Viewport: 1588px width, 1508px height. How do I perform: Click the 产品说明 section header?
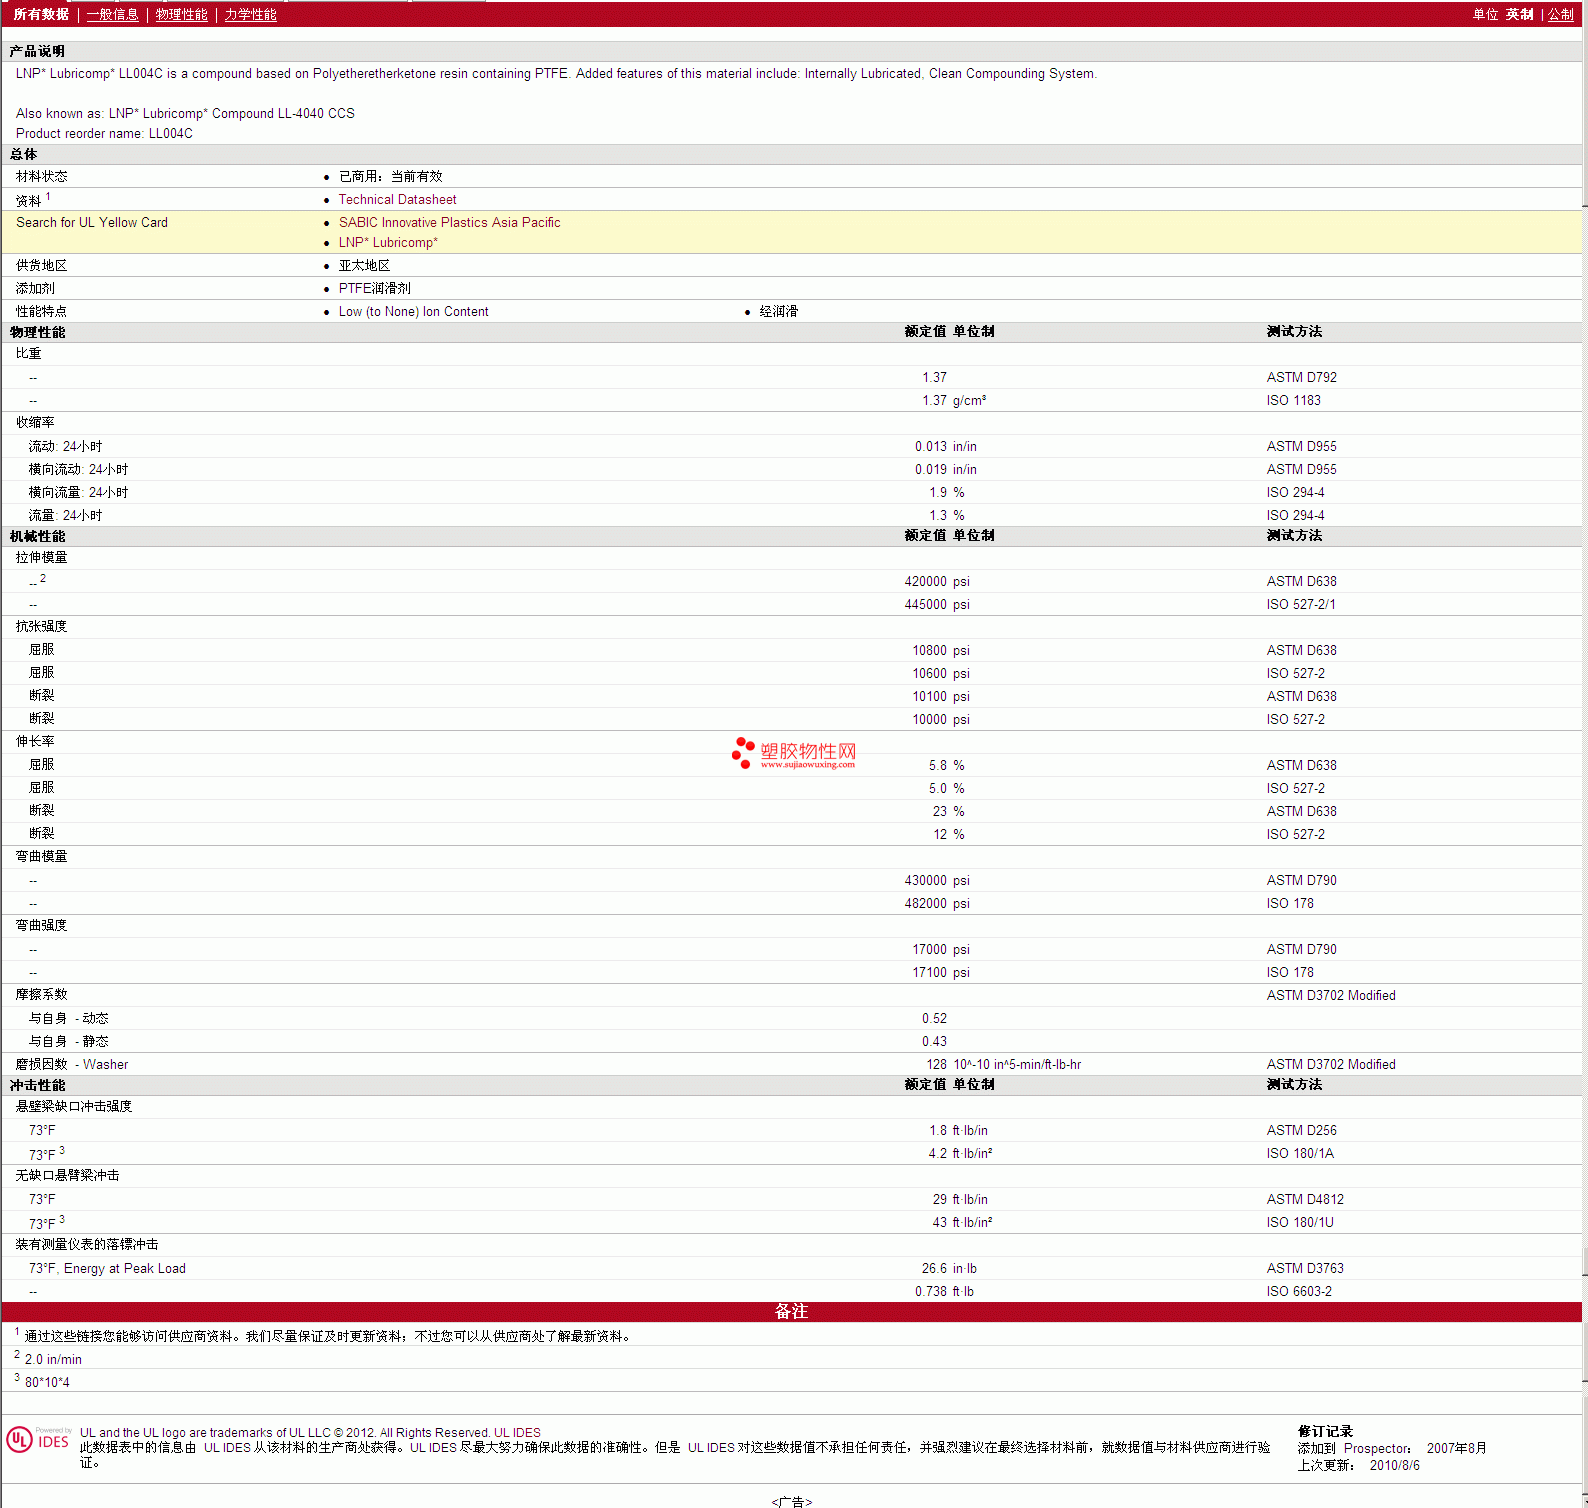(x=37, y=51)
